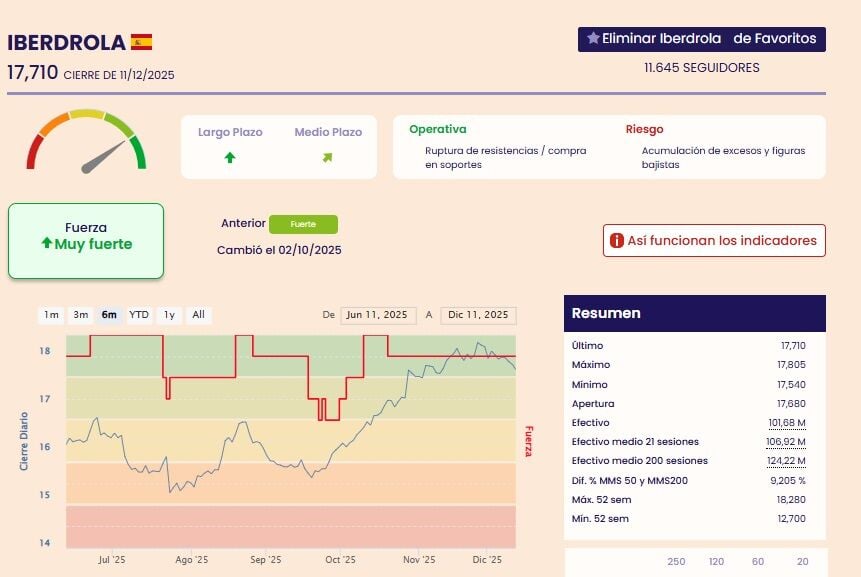Click the Ago '25 label on chart axis

pyautogui.click(x=191, y=559)
